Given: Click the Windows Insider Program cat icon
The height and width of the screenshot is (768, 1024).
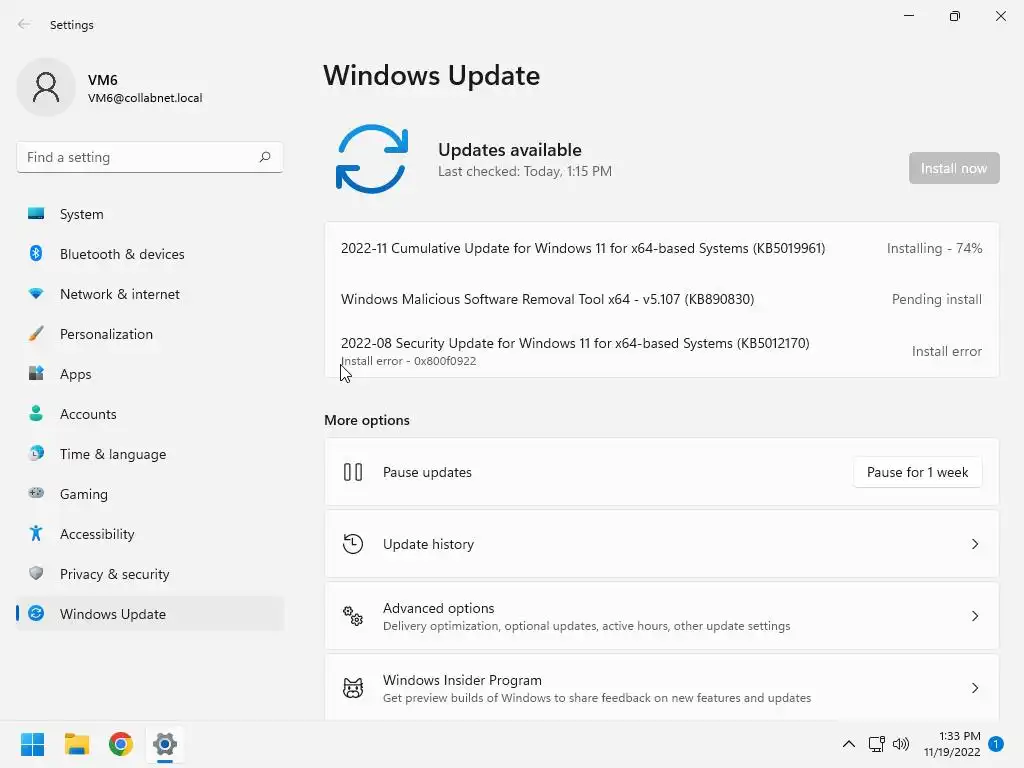Looking at the screenshot, I should tap(353, 688).
